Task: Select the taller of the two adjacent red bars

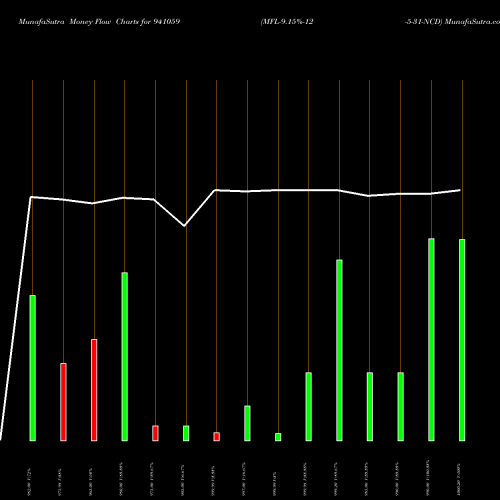Action: pos(94,390)
